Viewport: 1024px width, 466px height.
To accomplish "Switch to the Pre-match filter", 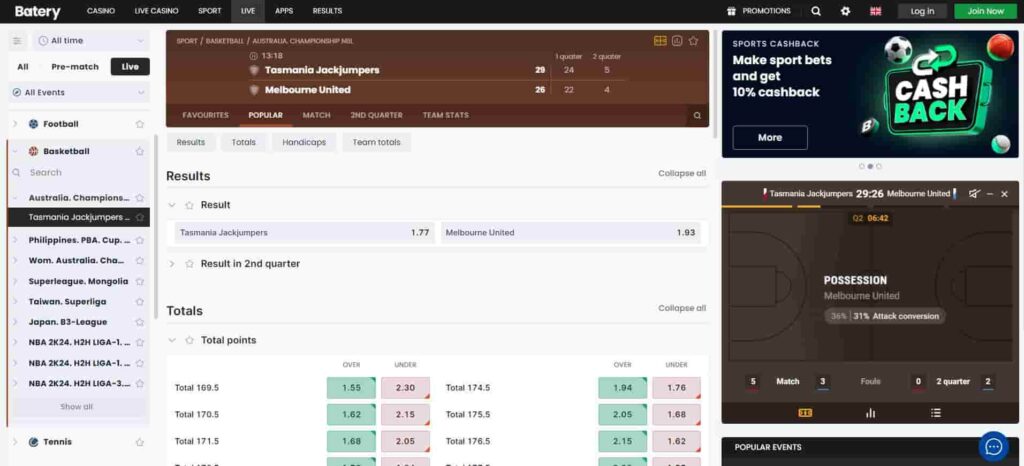I will click(75, 67).
